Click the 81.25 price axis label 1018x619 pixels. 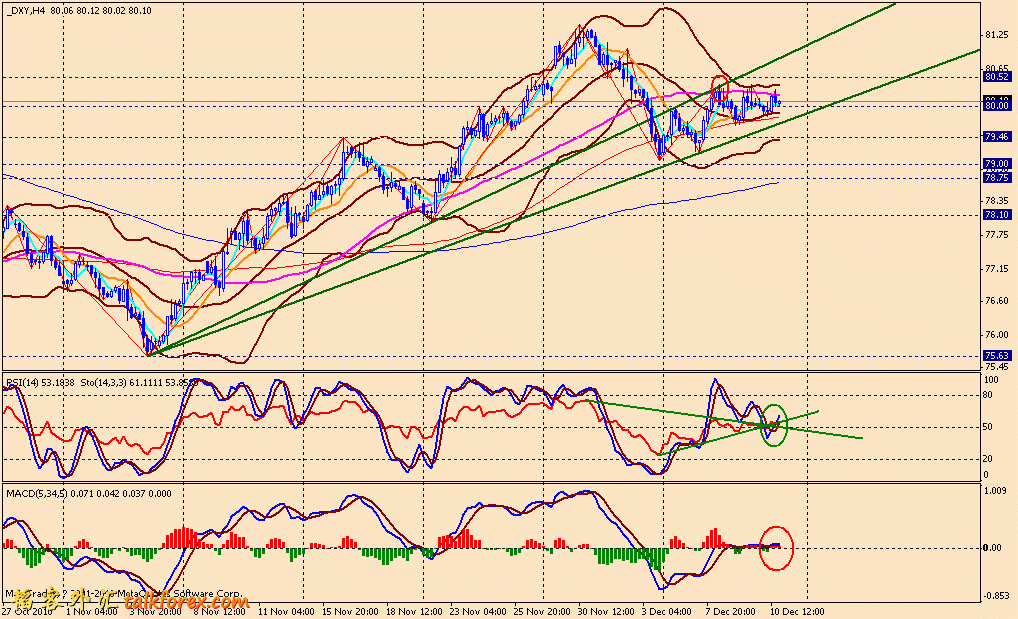996,36
